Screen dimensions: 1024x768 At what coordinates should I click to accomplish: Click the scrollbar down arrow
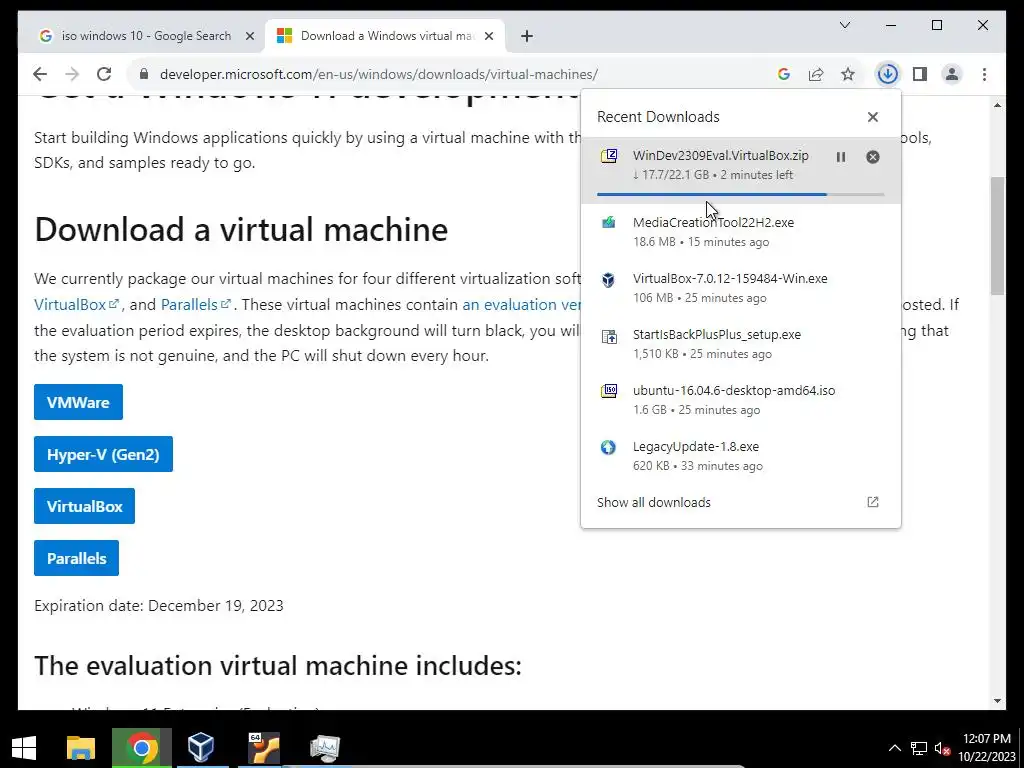pos(997,701)
